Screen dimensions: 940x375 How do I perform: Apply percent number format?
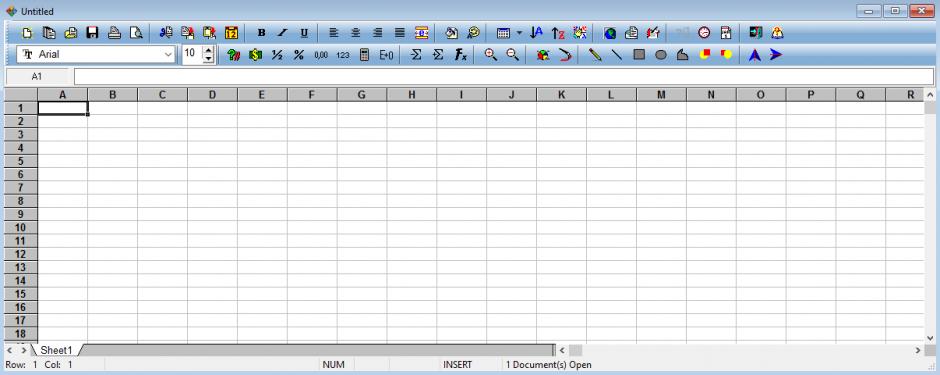click(299, 55)
